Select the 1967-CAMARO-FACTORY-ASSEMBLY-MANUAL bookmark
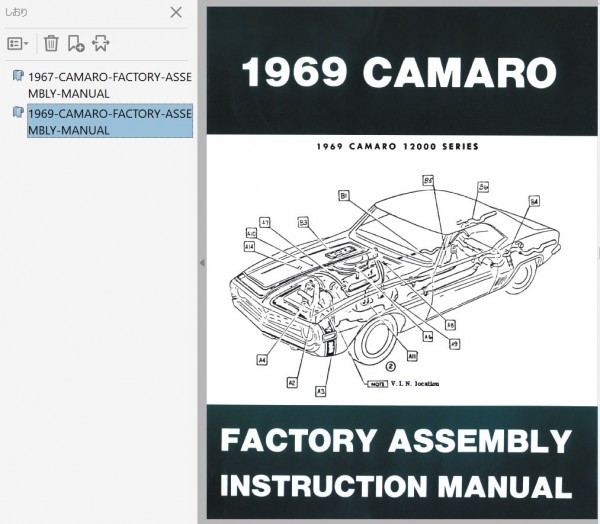This screenshot has width=600, height=524. (110, 85)
